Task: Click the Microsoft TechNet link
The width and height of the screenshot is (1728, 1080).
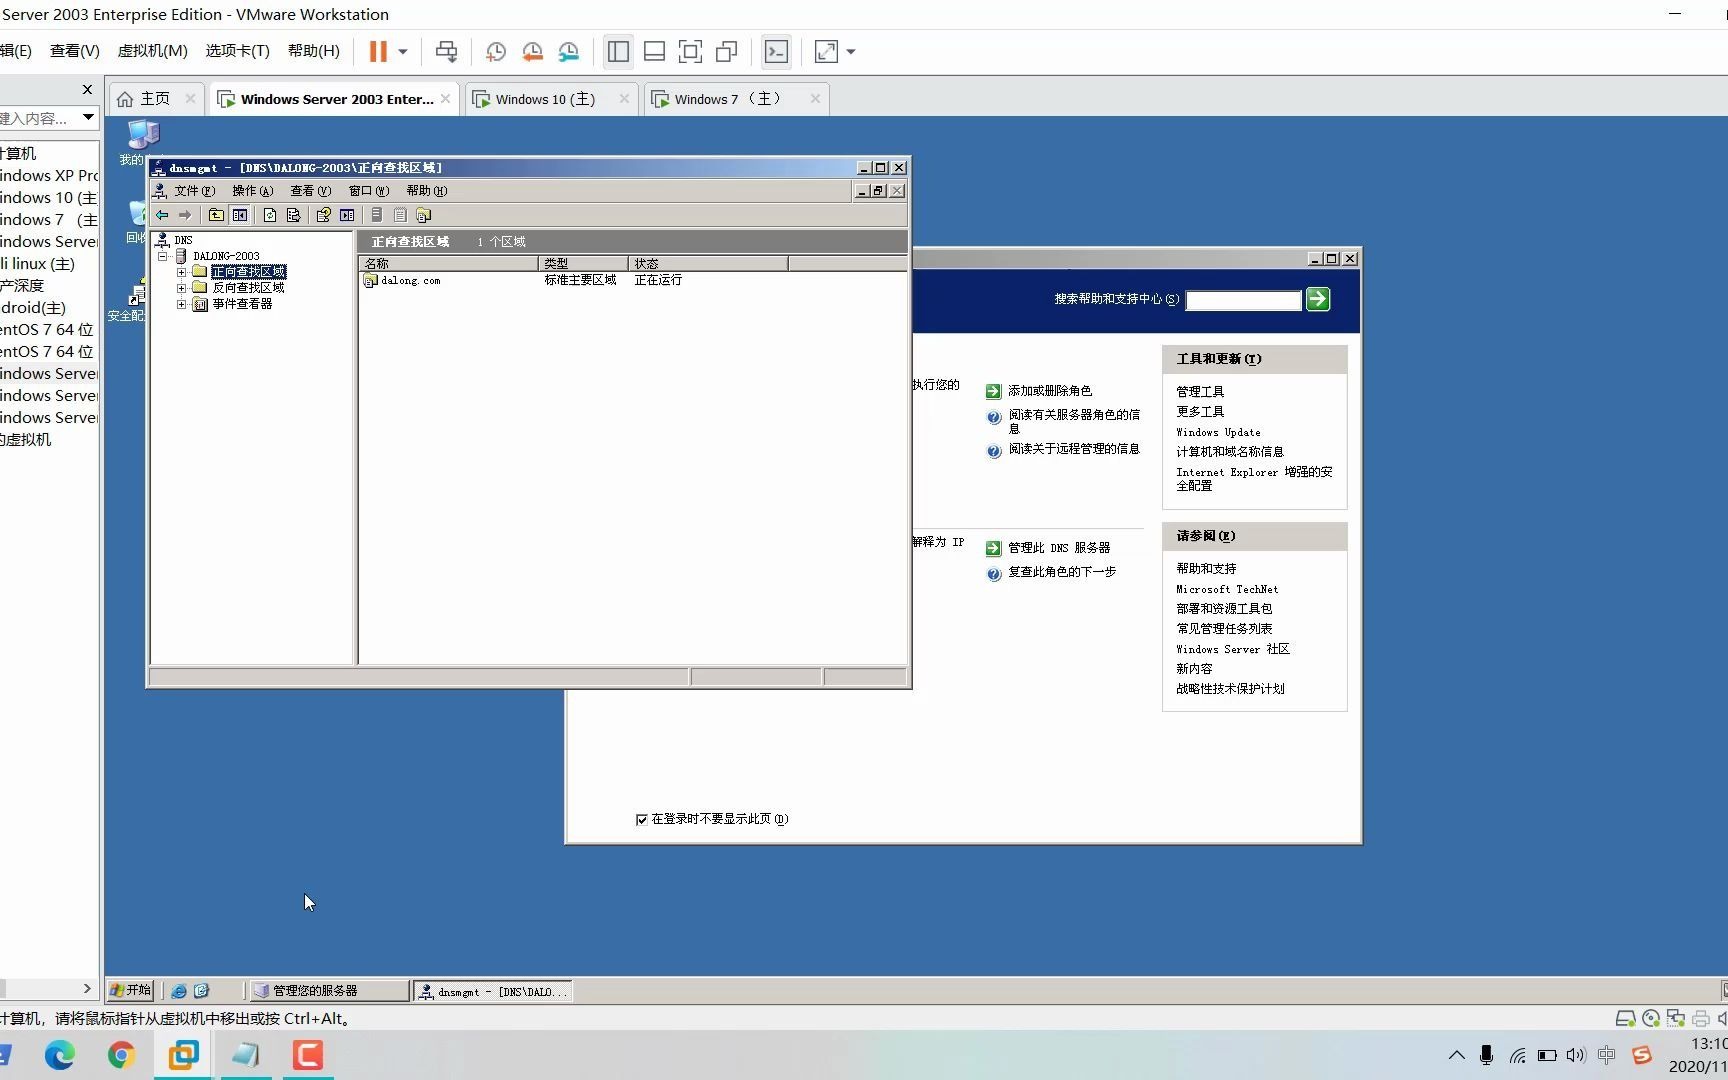Action: [x=1227, y=589]
